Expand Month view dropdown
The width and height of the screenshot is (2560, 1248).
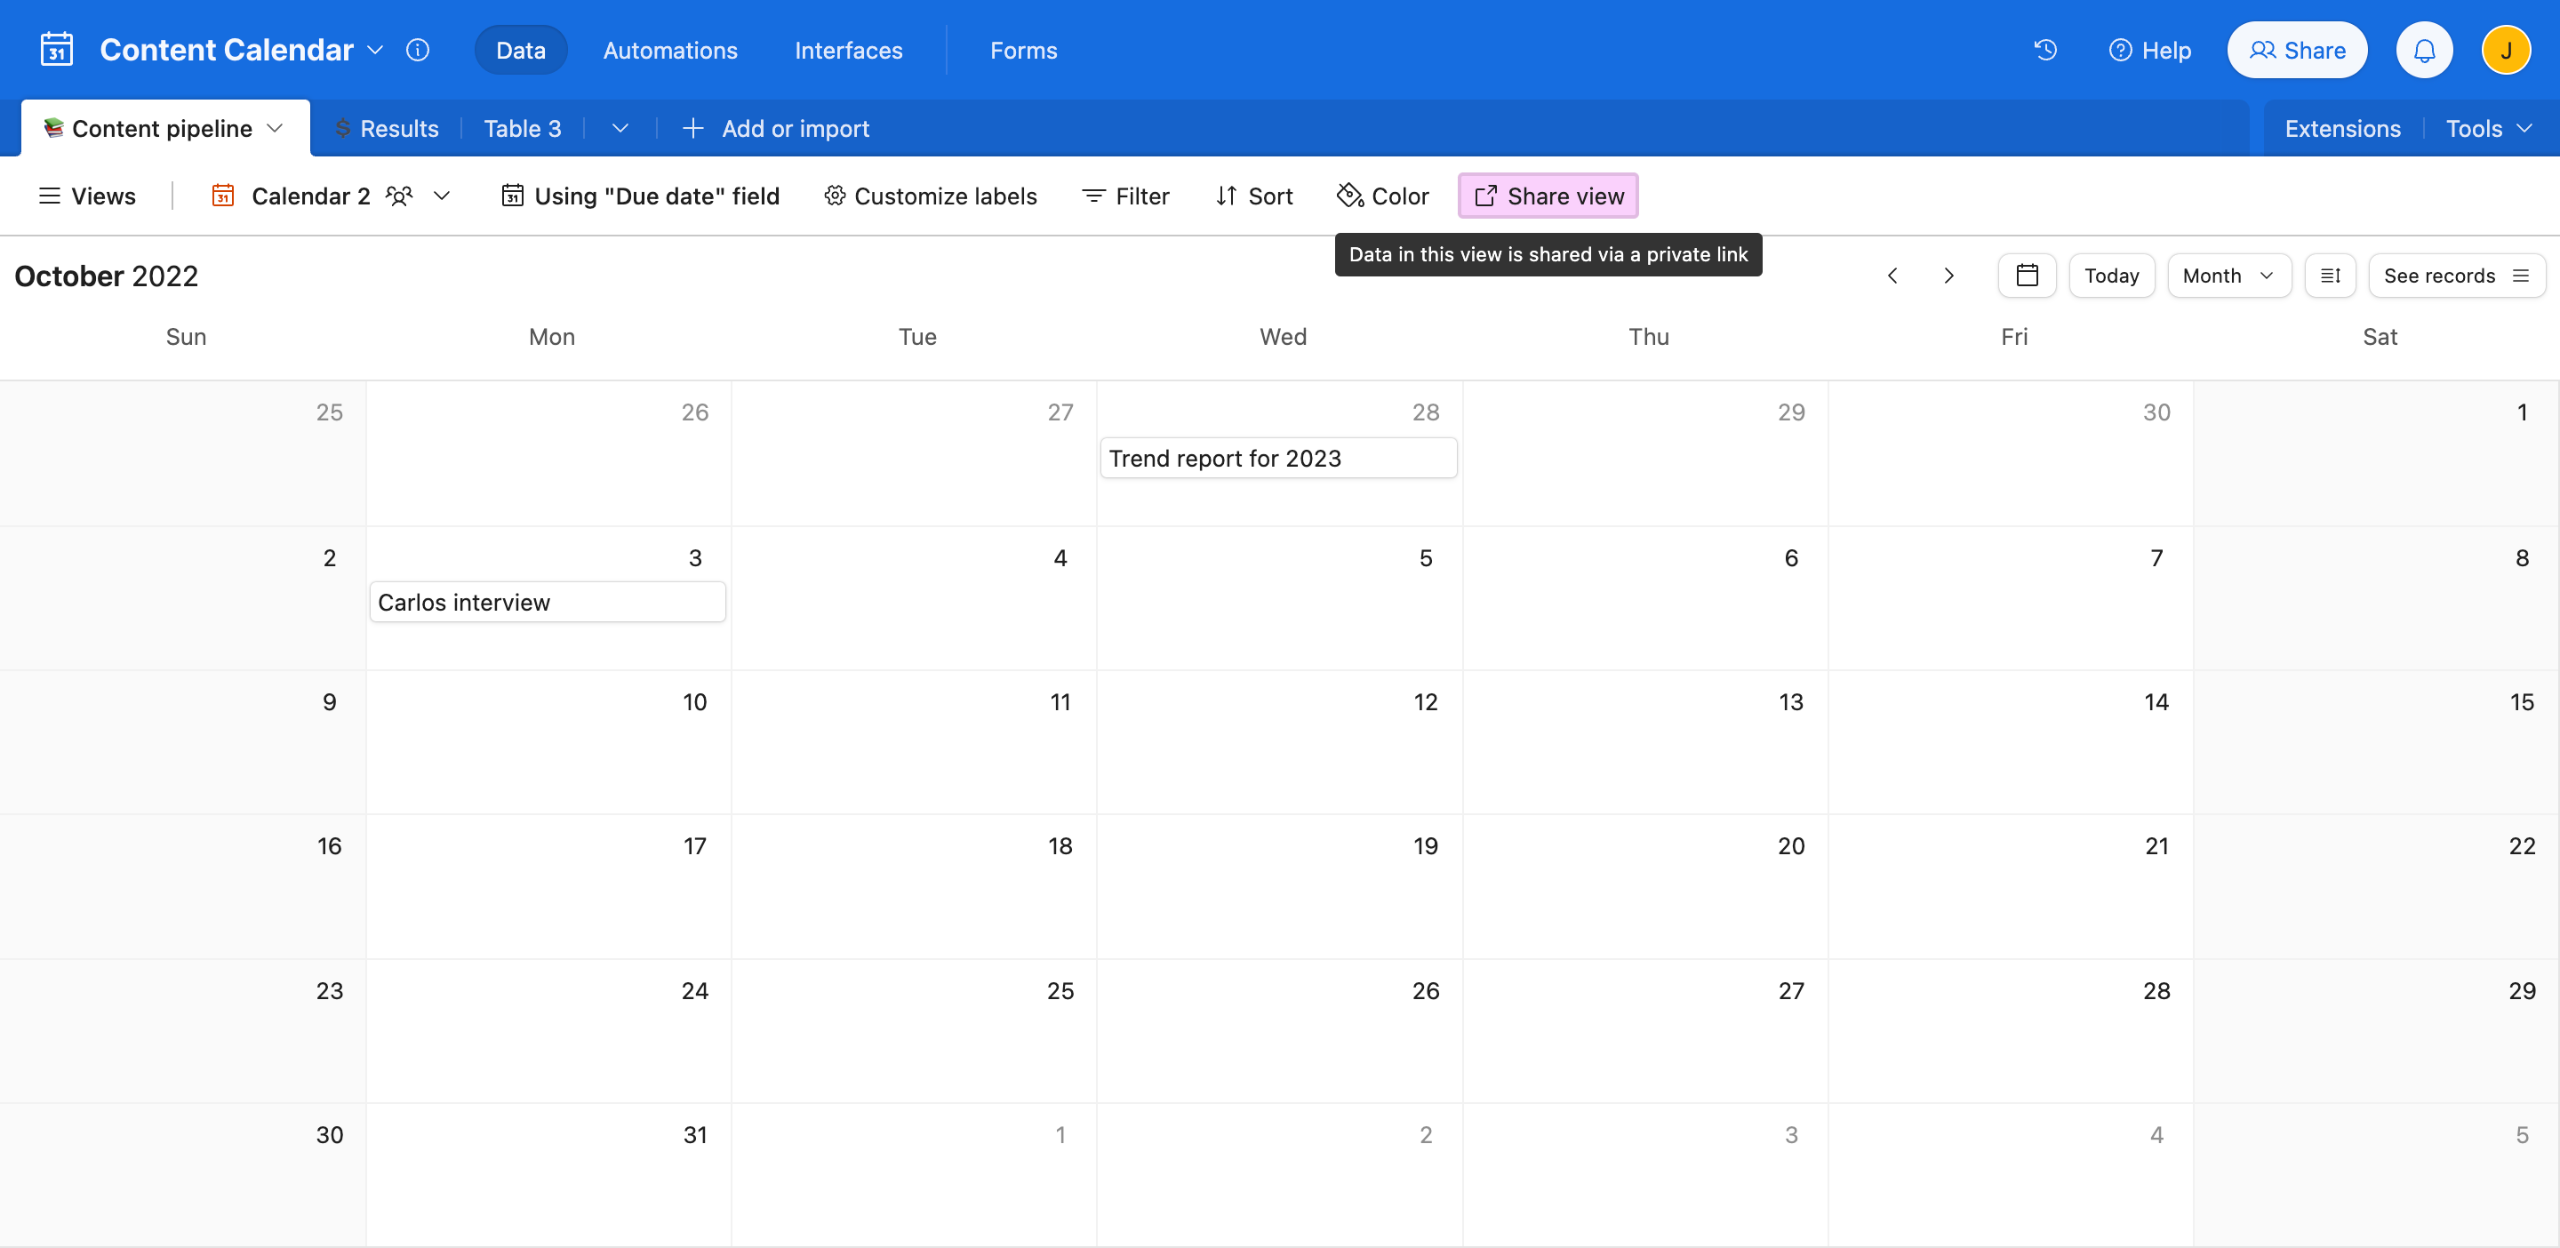point(2228,275)
